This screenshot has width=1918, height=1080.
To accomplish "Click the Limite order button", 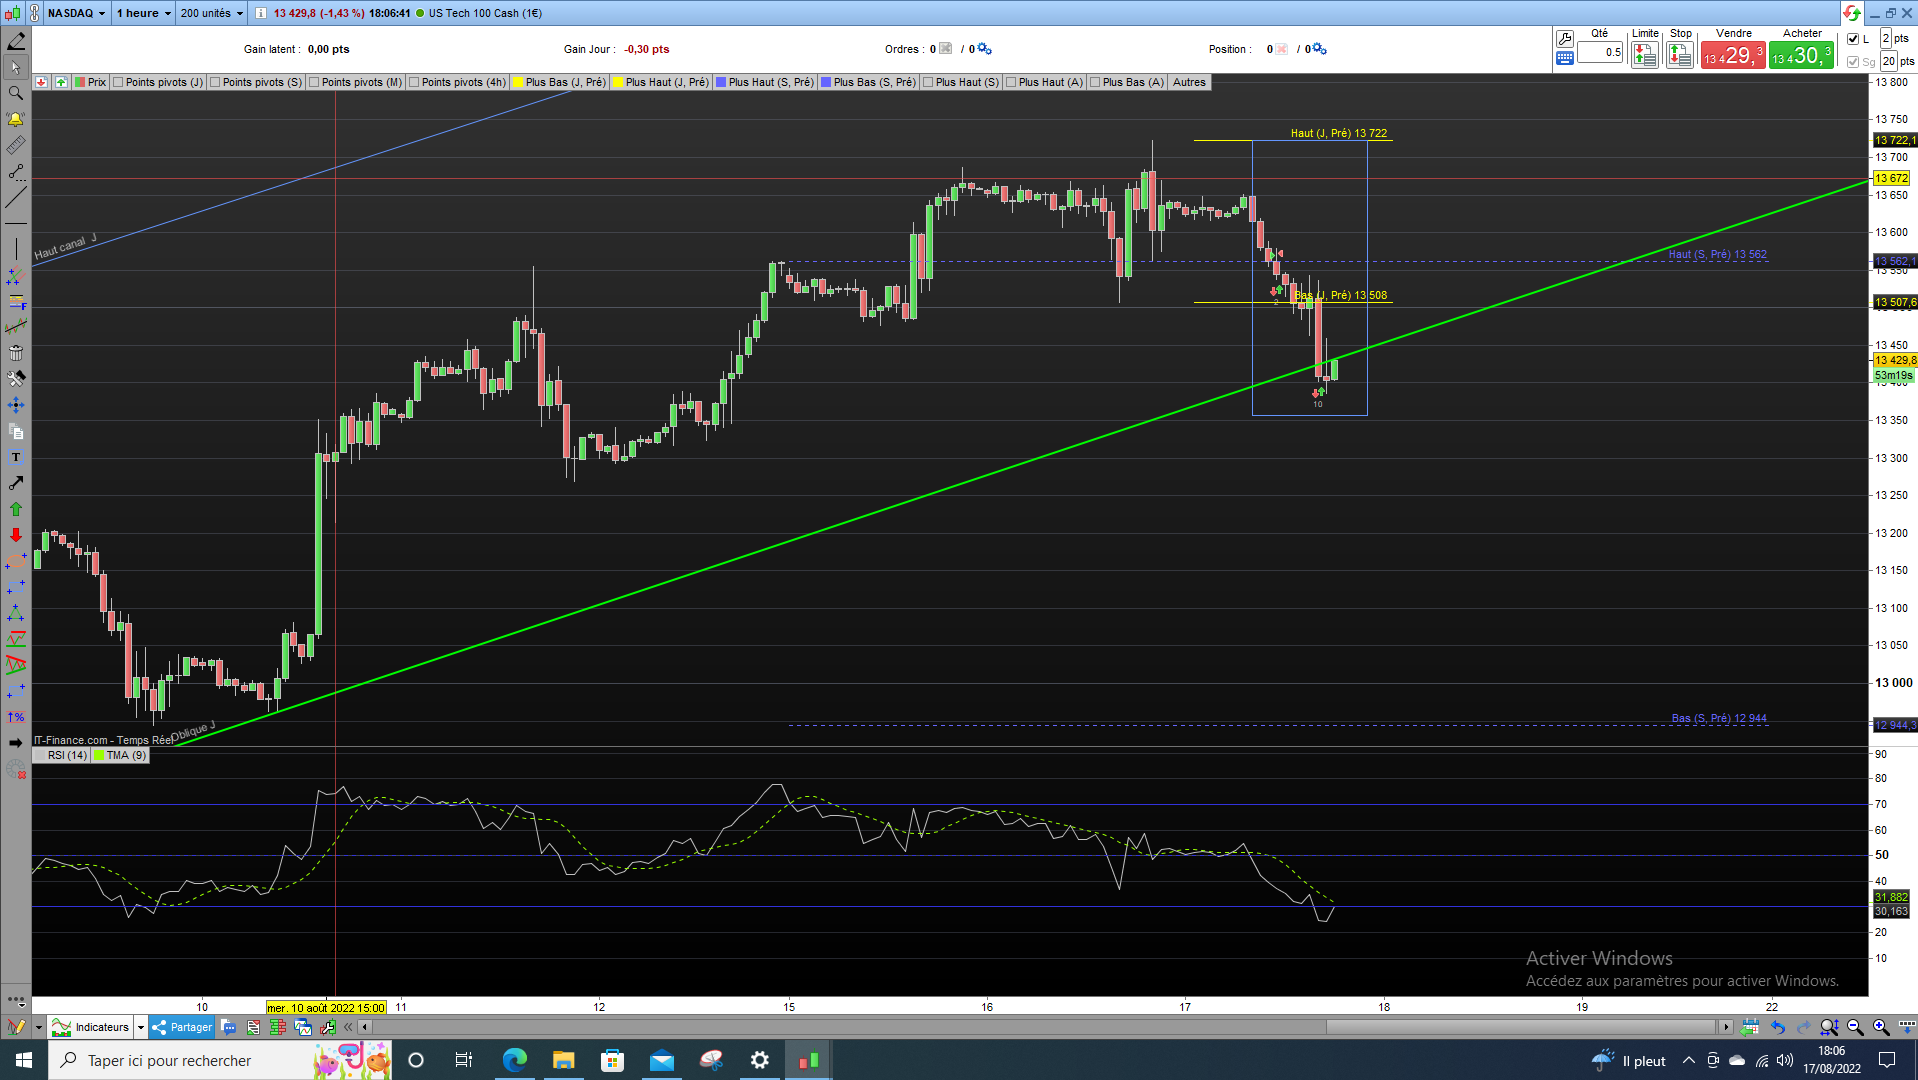I will (x=1645, y=55).
